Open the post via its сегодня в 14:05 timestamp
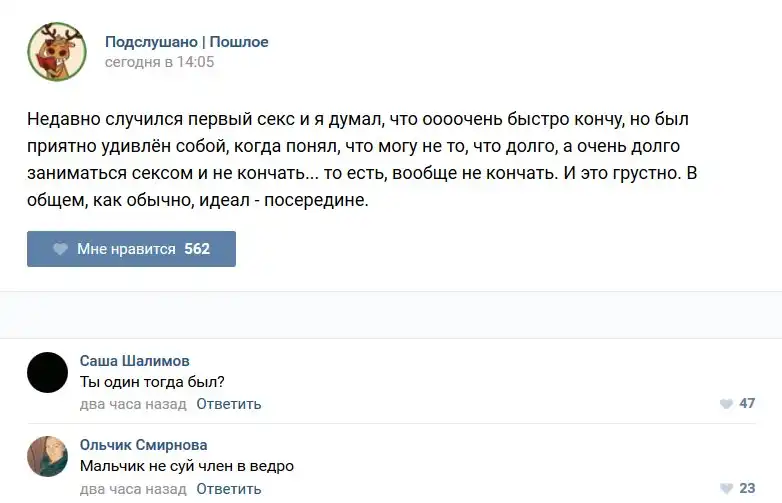The height and width of the screenshot is (503, 782). coord(159,62)
